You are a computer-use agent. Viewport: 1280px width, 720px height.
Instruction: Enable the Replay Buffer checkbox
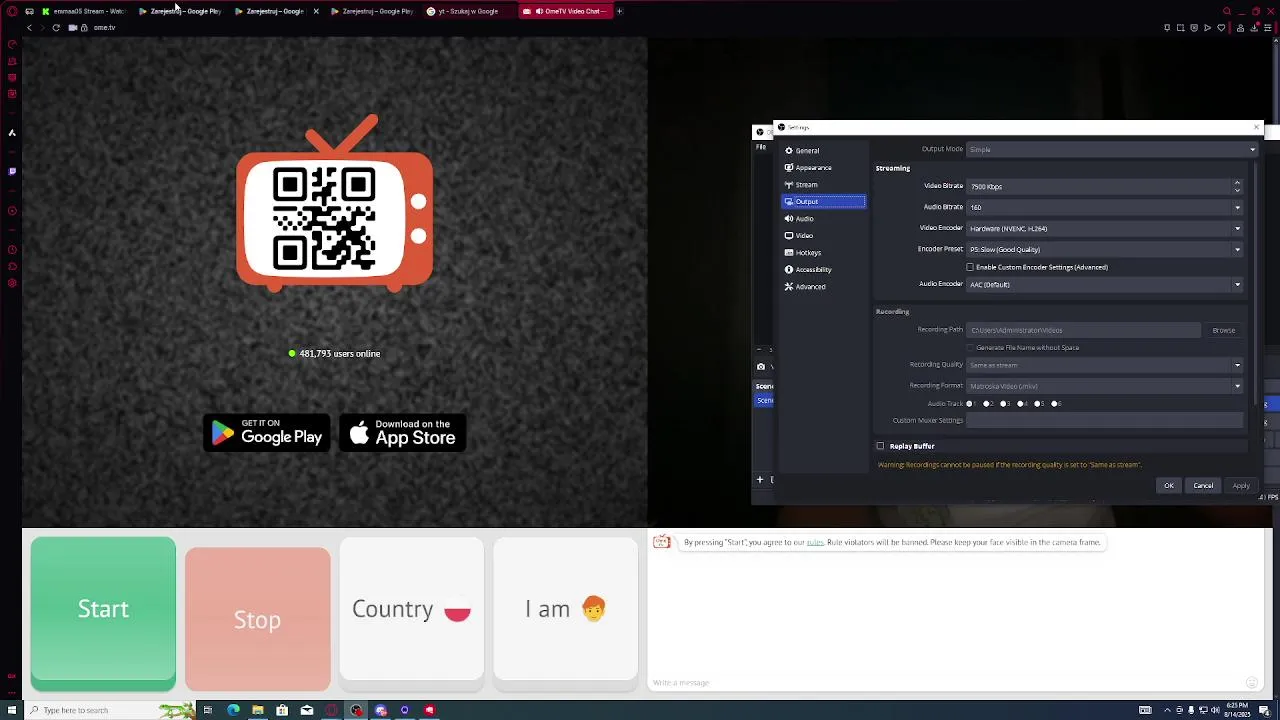pyautogui.click(x=881, y=447)
